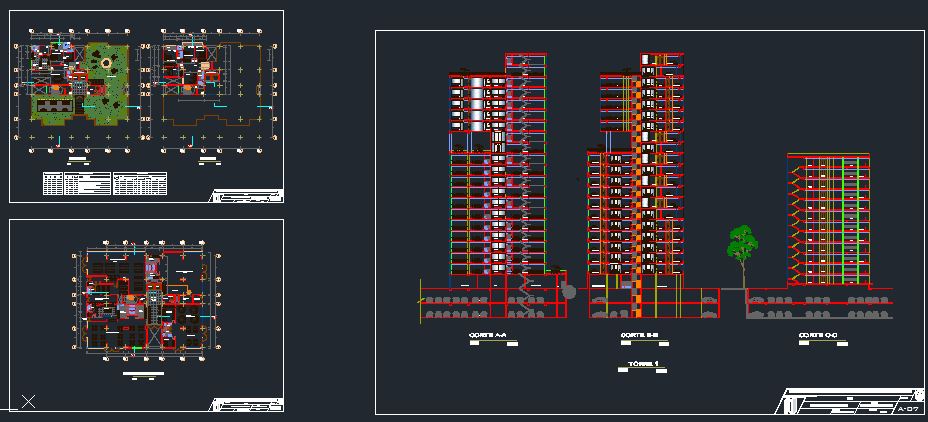This screenshot has width=928, height=422.
Task: Select the right schedule table in top sheet
Action: tap(140, 183)
